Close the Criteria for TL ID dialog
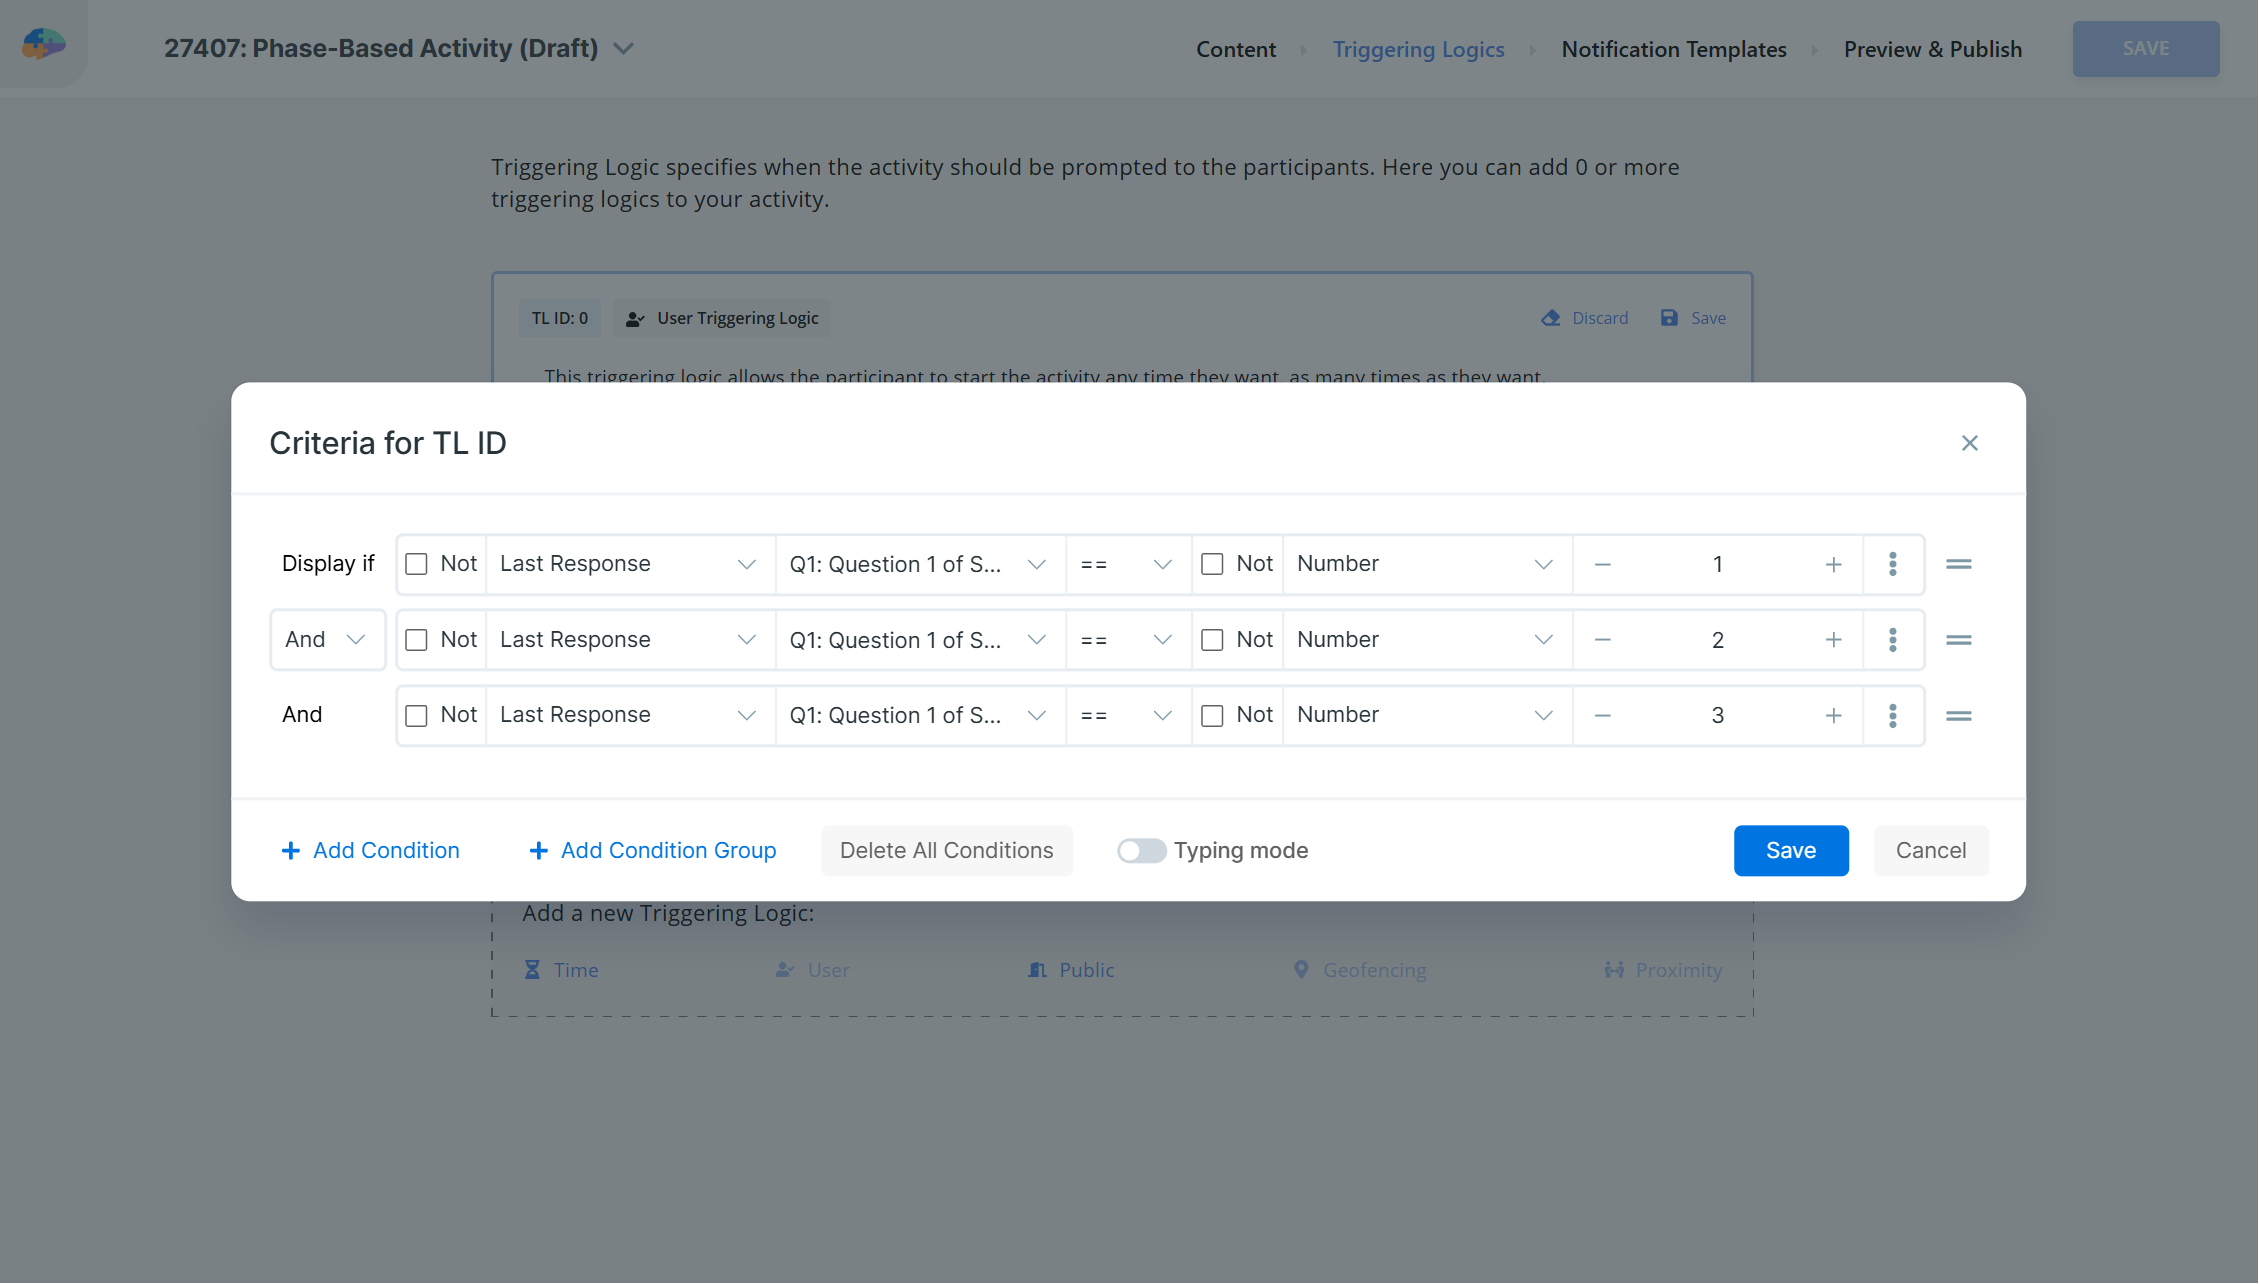This screenshot has height=1284, width=2259. coord(1969,443)
